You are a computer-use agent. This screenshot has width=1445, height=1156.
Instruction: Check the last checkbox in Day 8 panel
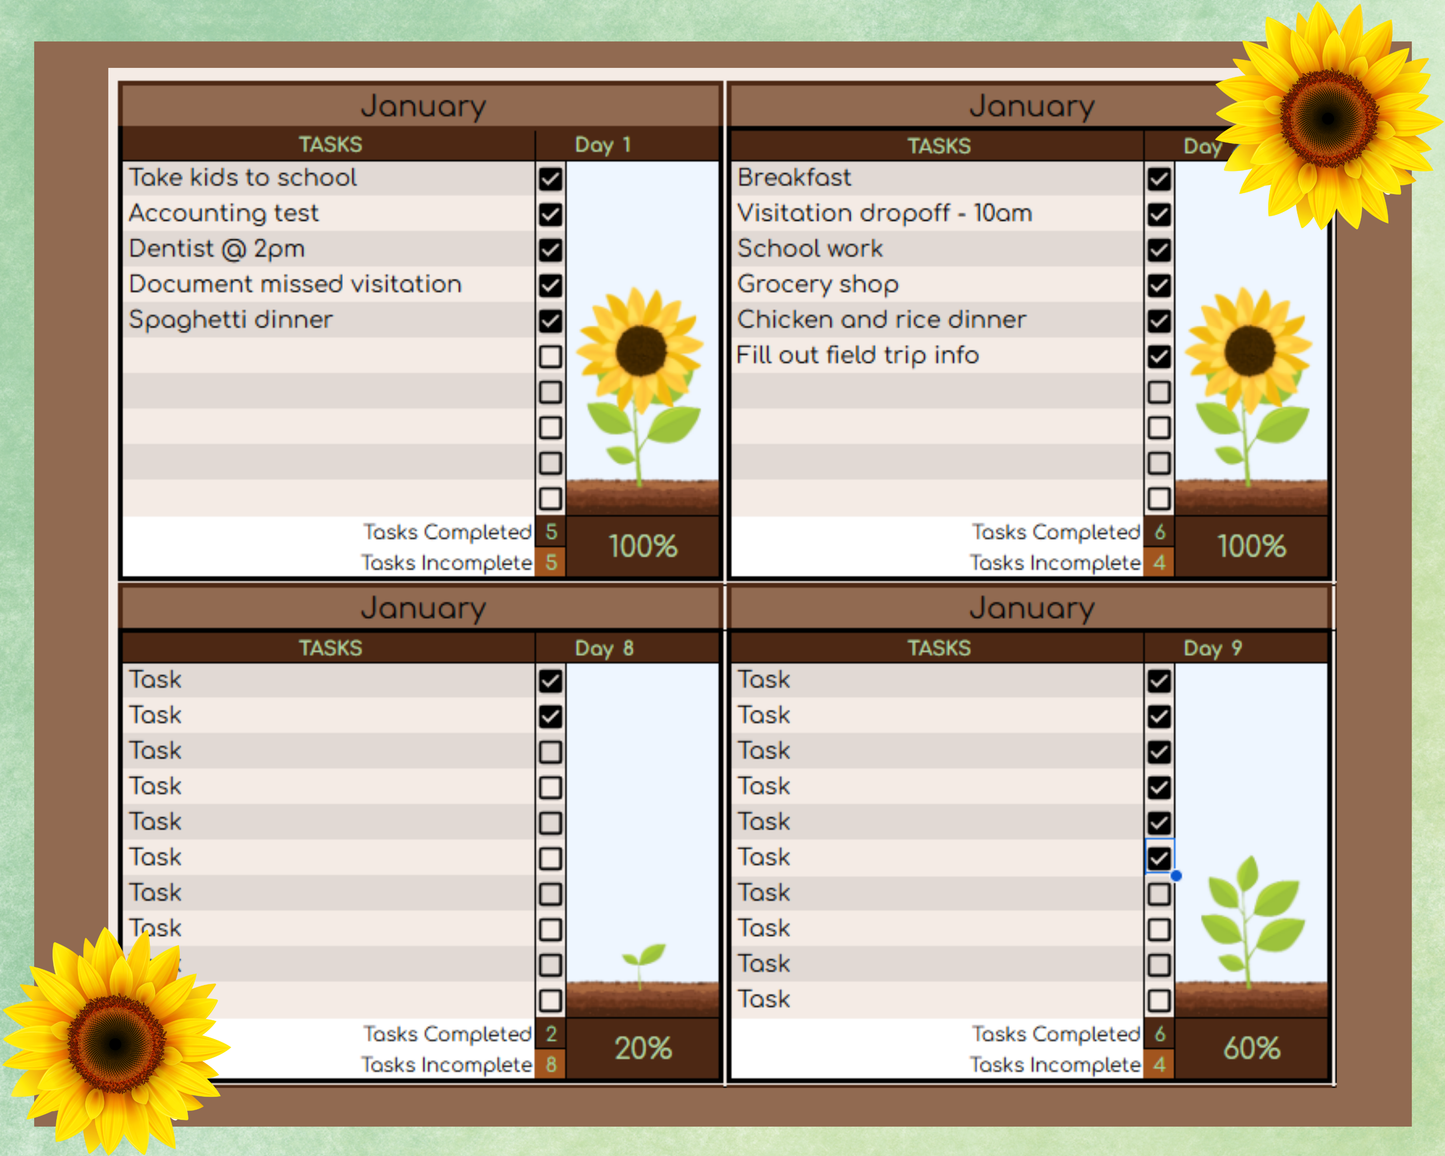(x=550, y=1000)
